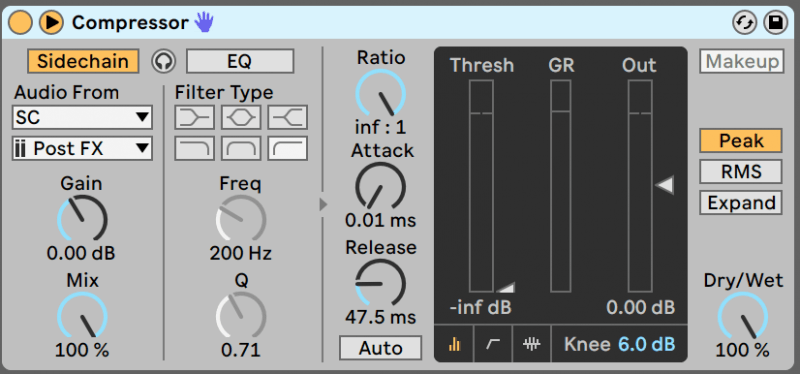Open the Post FX tap point dropdown
This screenshot has height=374, width=800.
coord(82,149)
